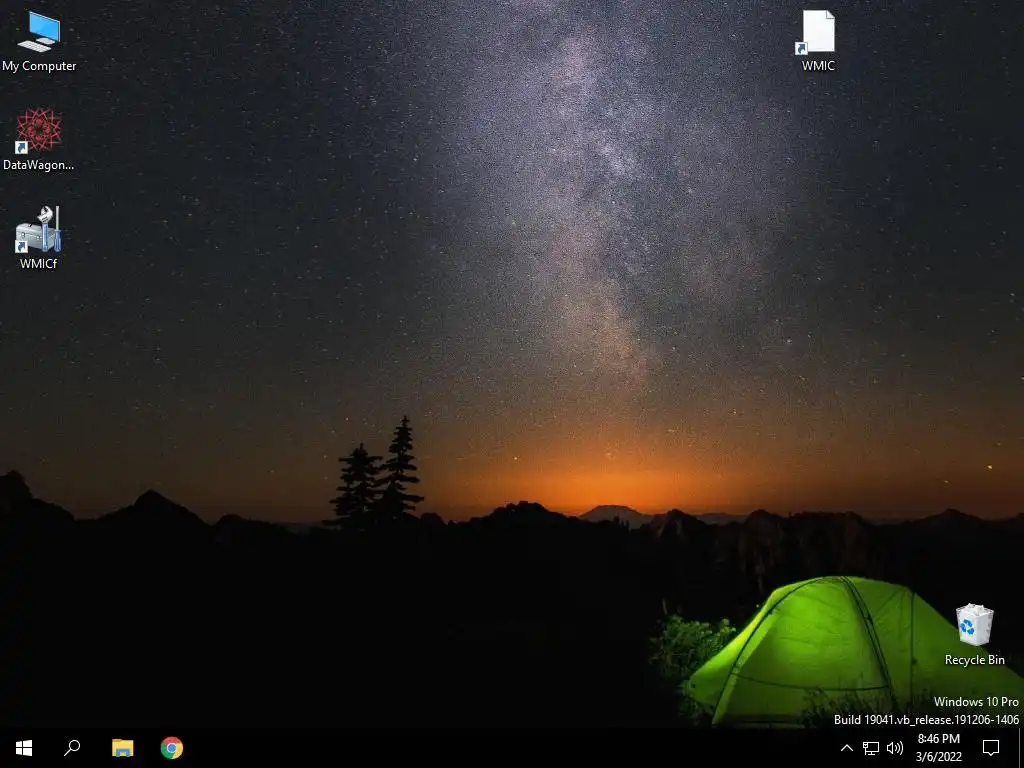Screen dimensions: 1024x768
Task: Open taskbar search magnifier
Action: (72, 748)
